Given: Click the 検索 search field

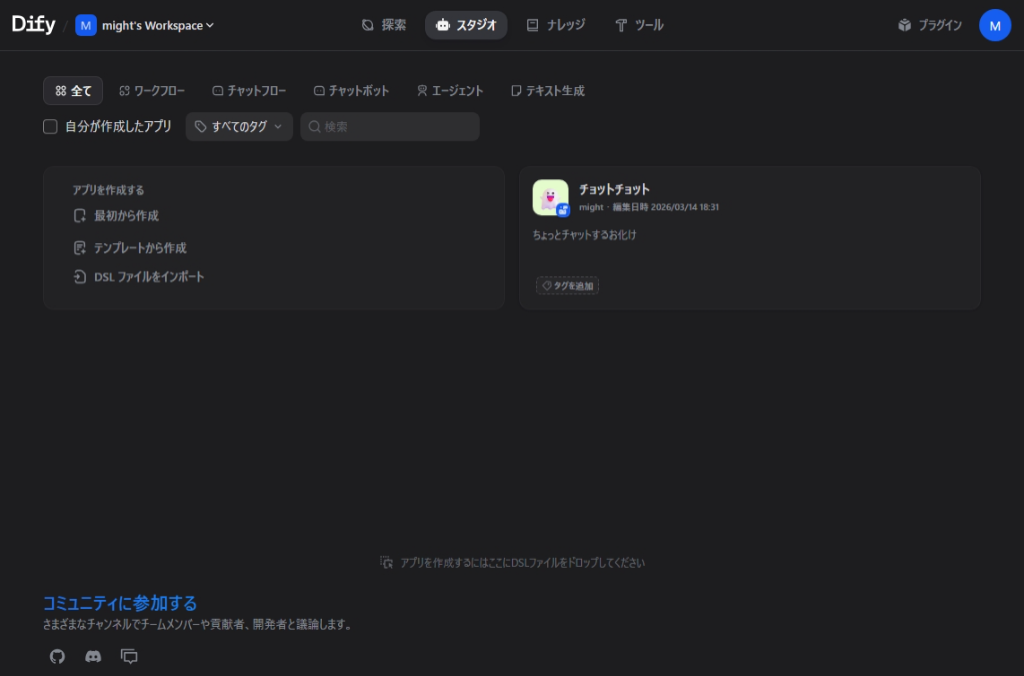Looking at the screenshot, I should pos(395,127).
